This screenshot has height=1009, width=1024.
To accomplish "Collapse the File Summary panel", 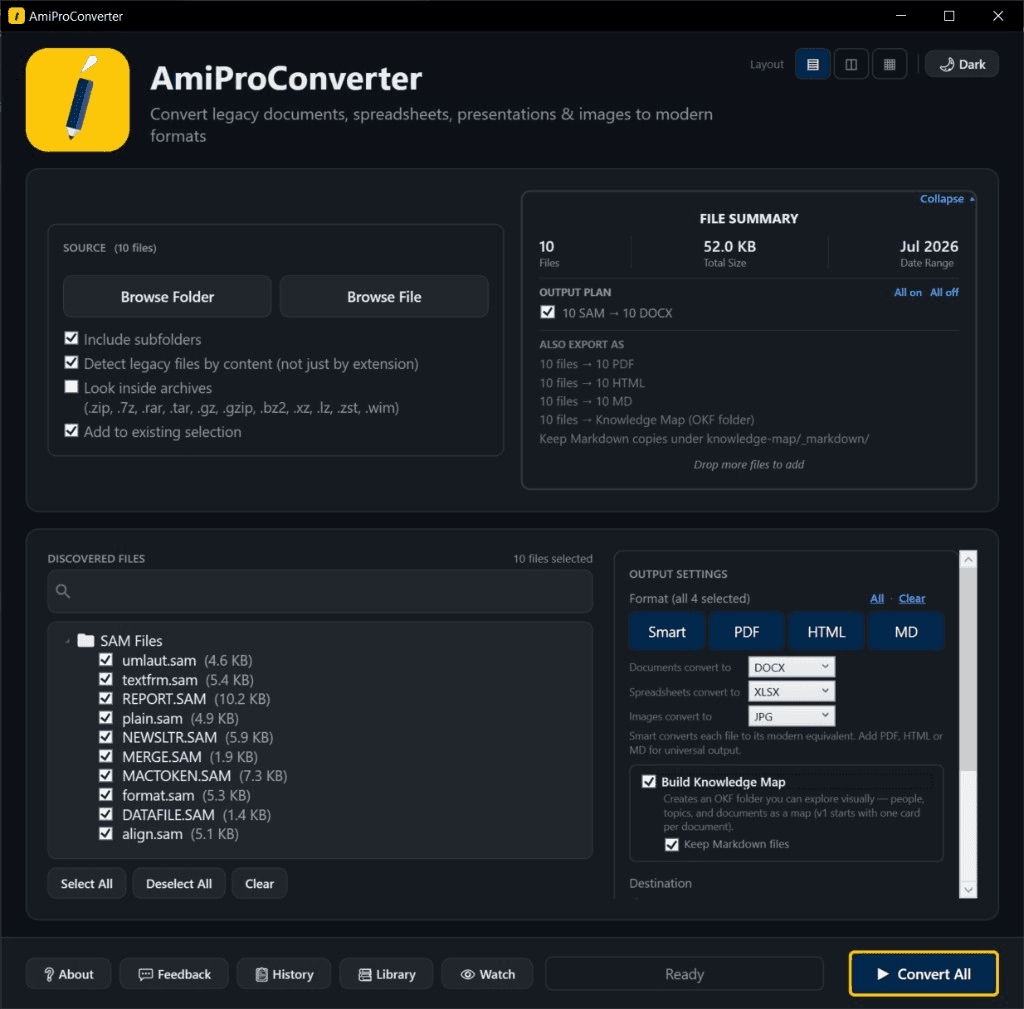I will tap(947, 199).
